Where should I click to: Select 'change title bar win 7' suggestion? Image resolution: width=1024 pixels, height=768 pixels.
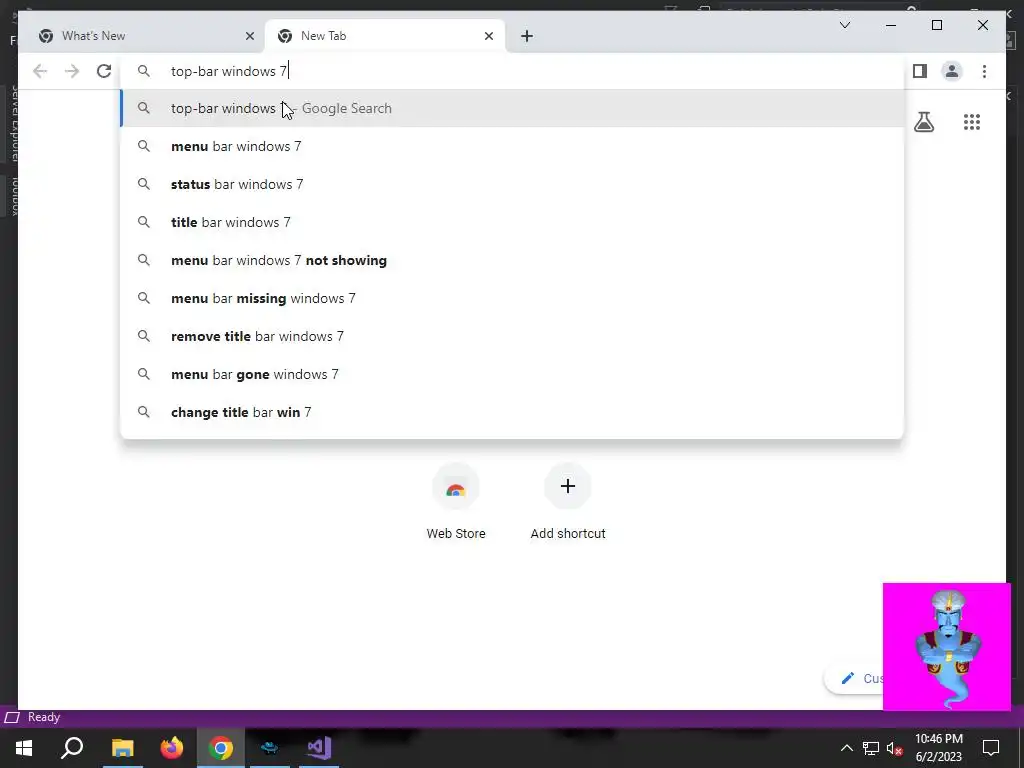[513, 411]
